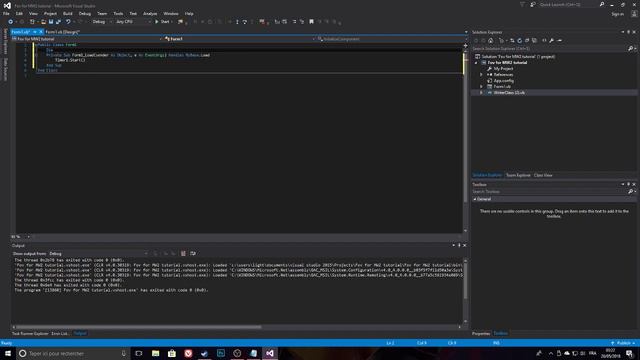The width and height of the screenshot is (640, 360).
Task: Open the Analyze menu
Action: point(150,13)
